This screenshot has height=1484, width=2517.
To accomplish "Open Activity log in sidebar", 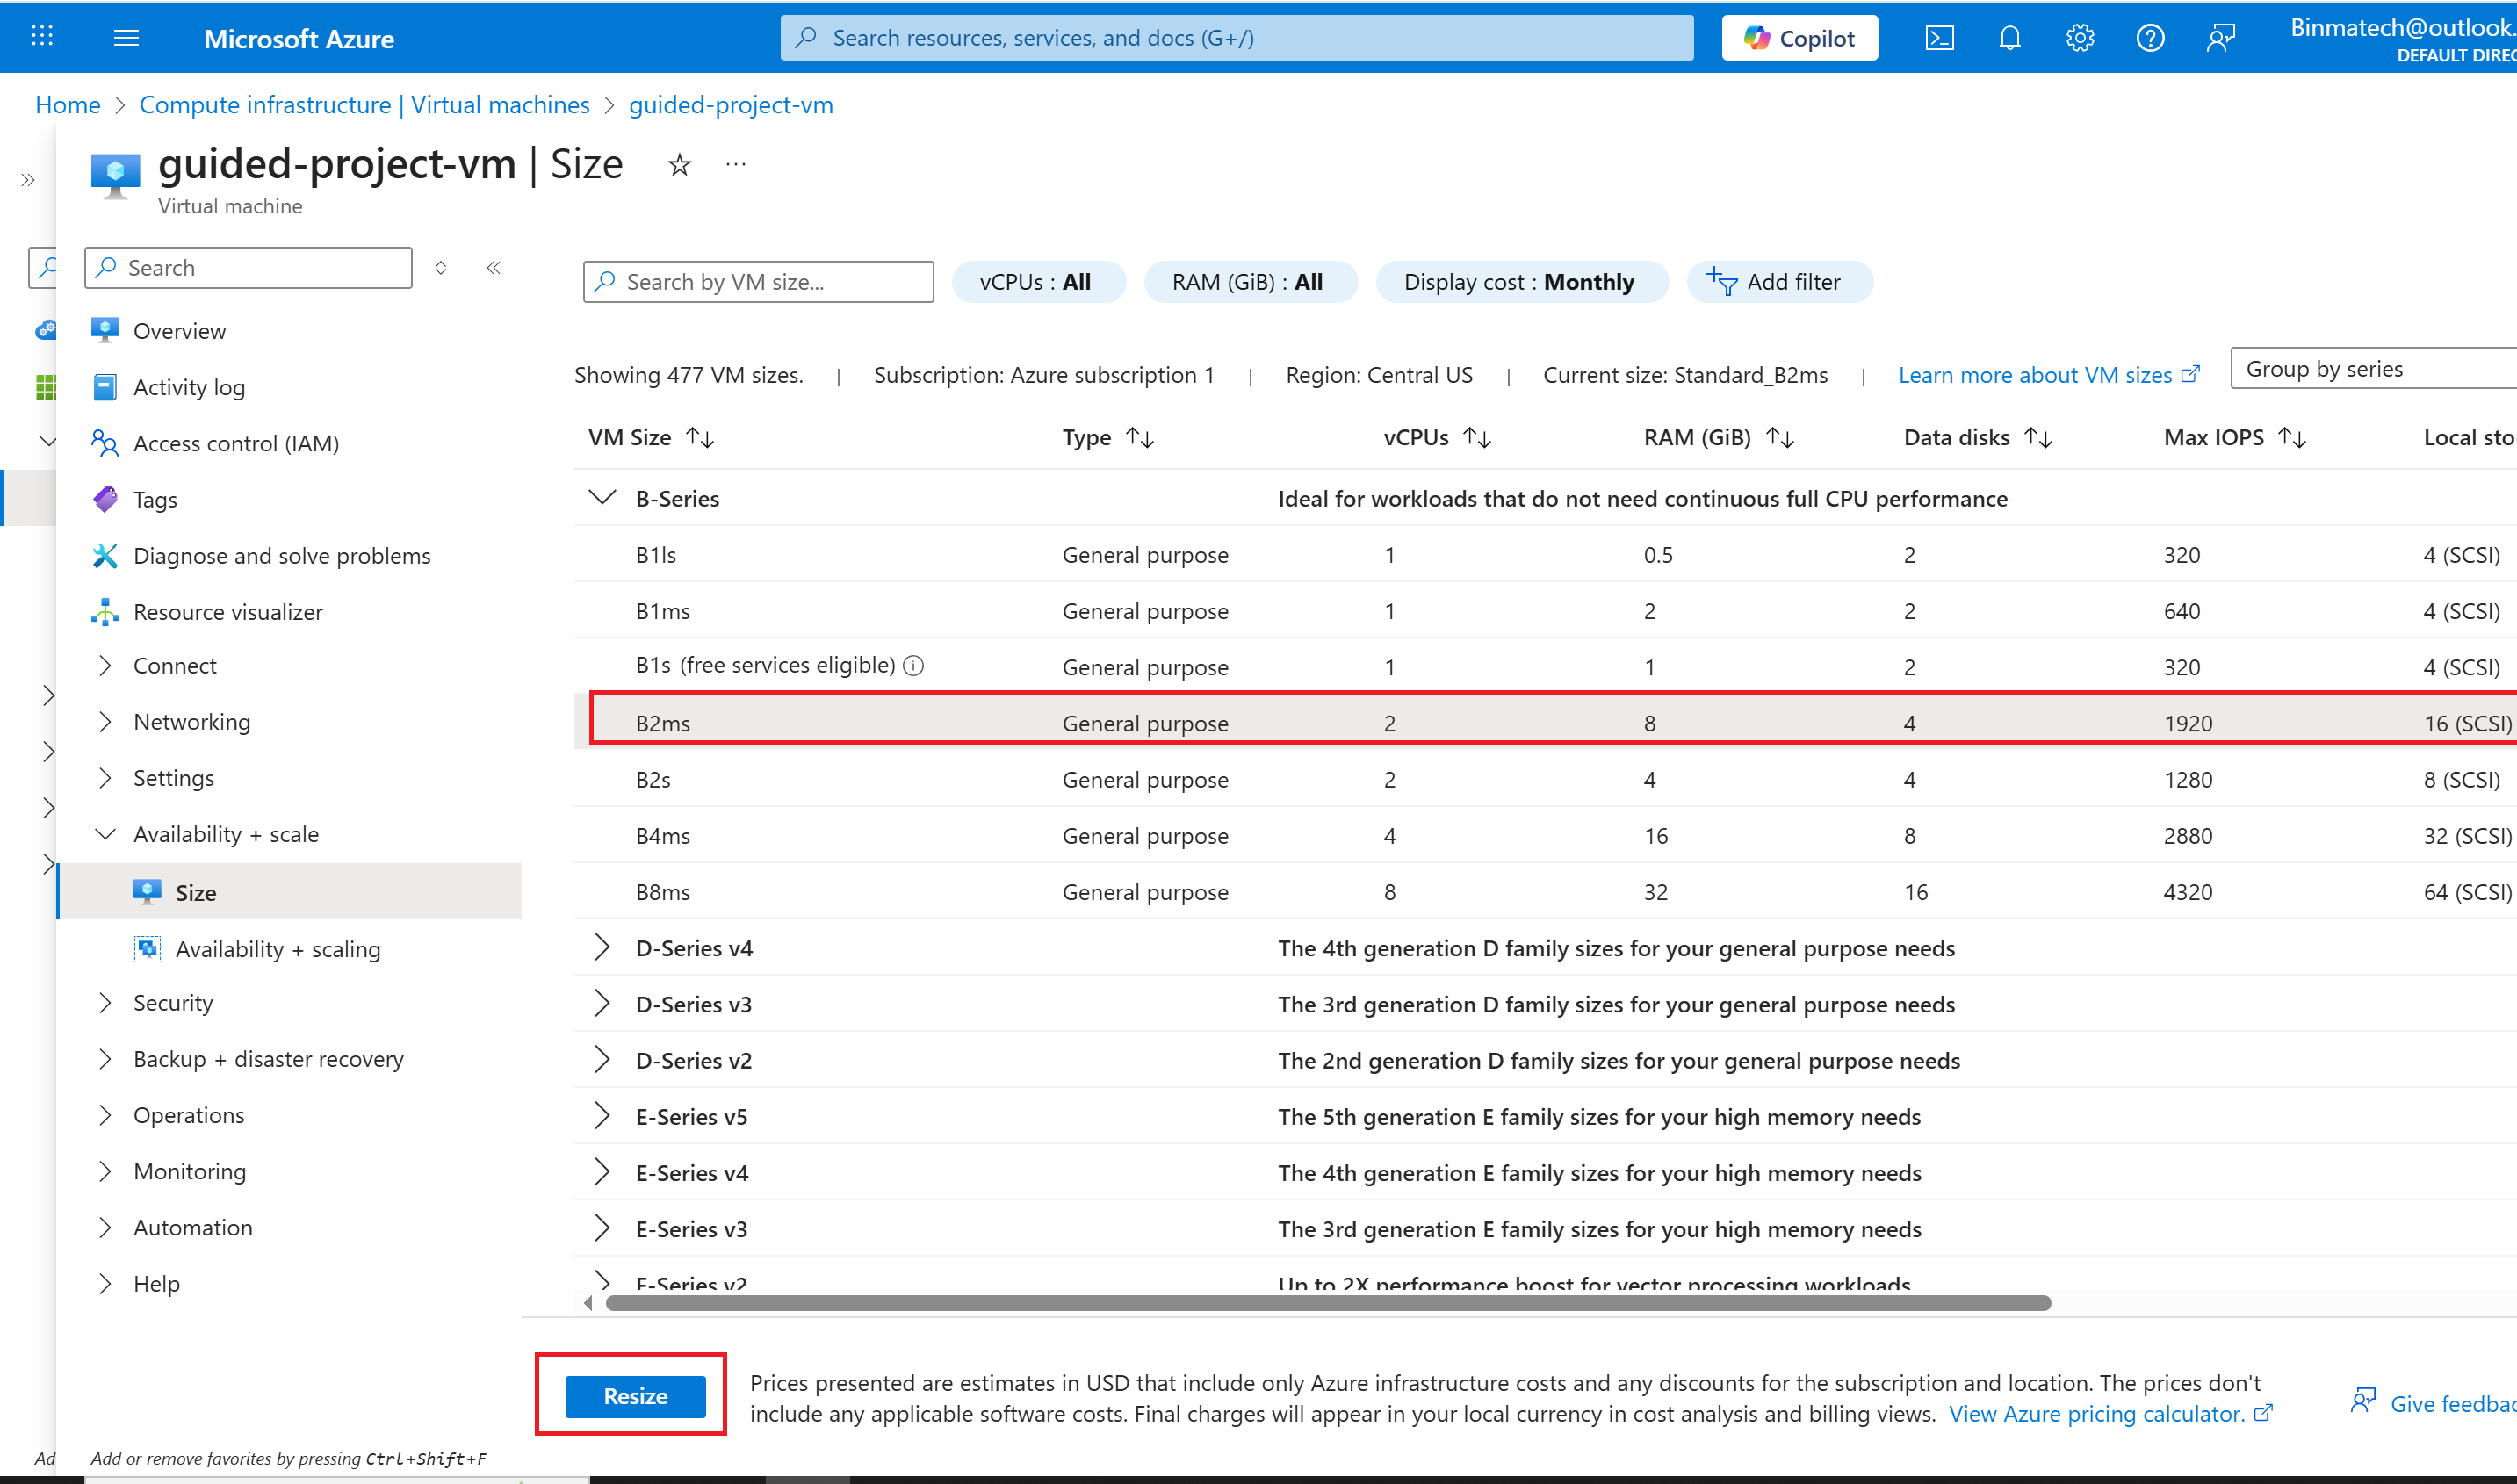I will (189, 387).
